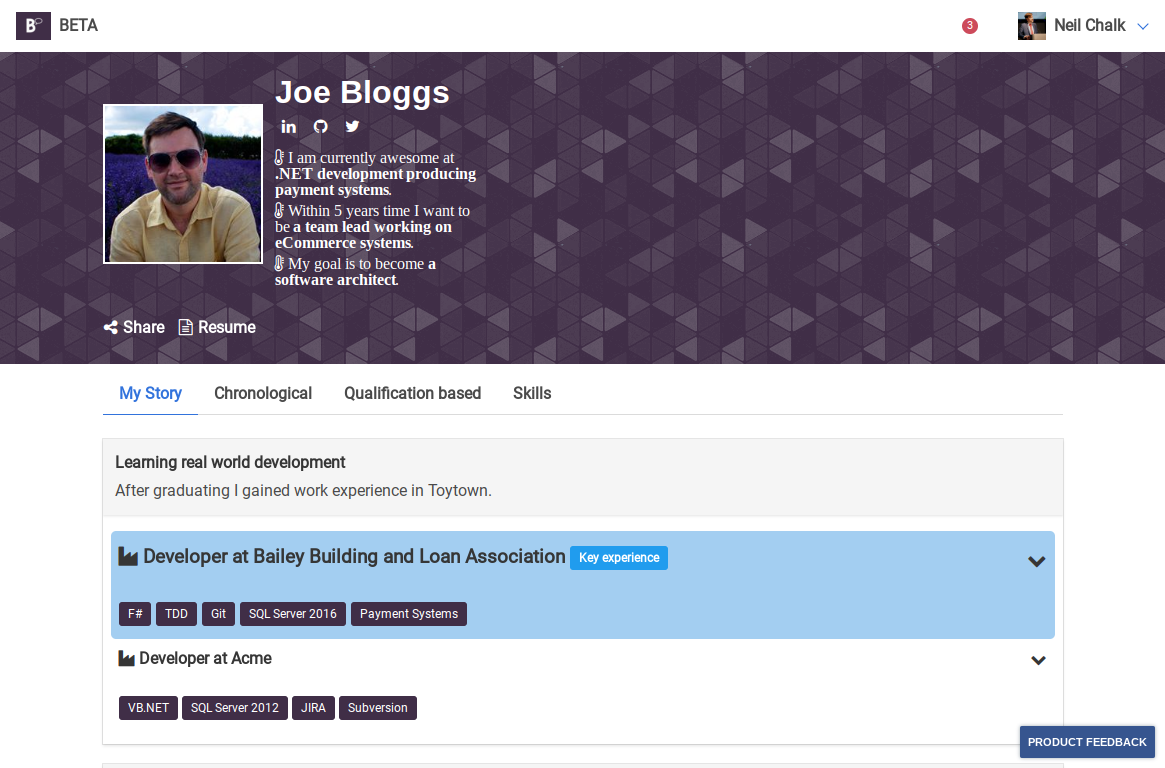Open the Skills tab
The height and width of the screenshot is (768, 1165).
[532, 394]
